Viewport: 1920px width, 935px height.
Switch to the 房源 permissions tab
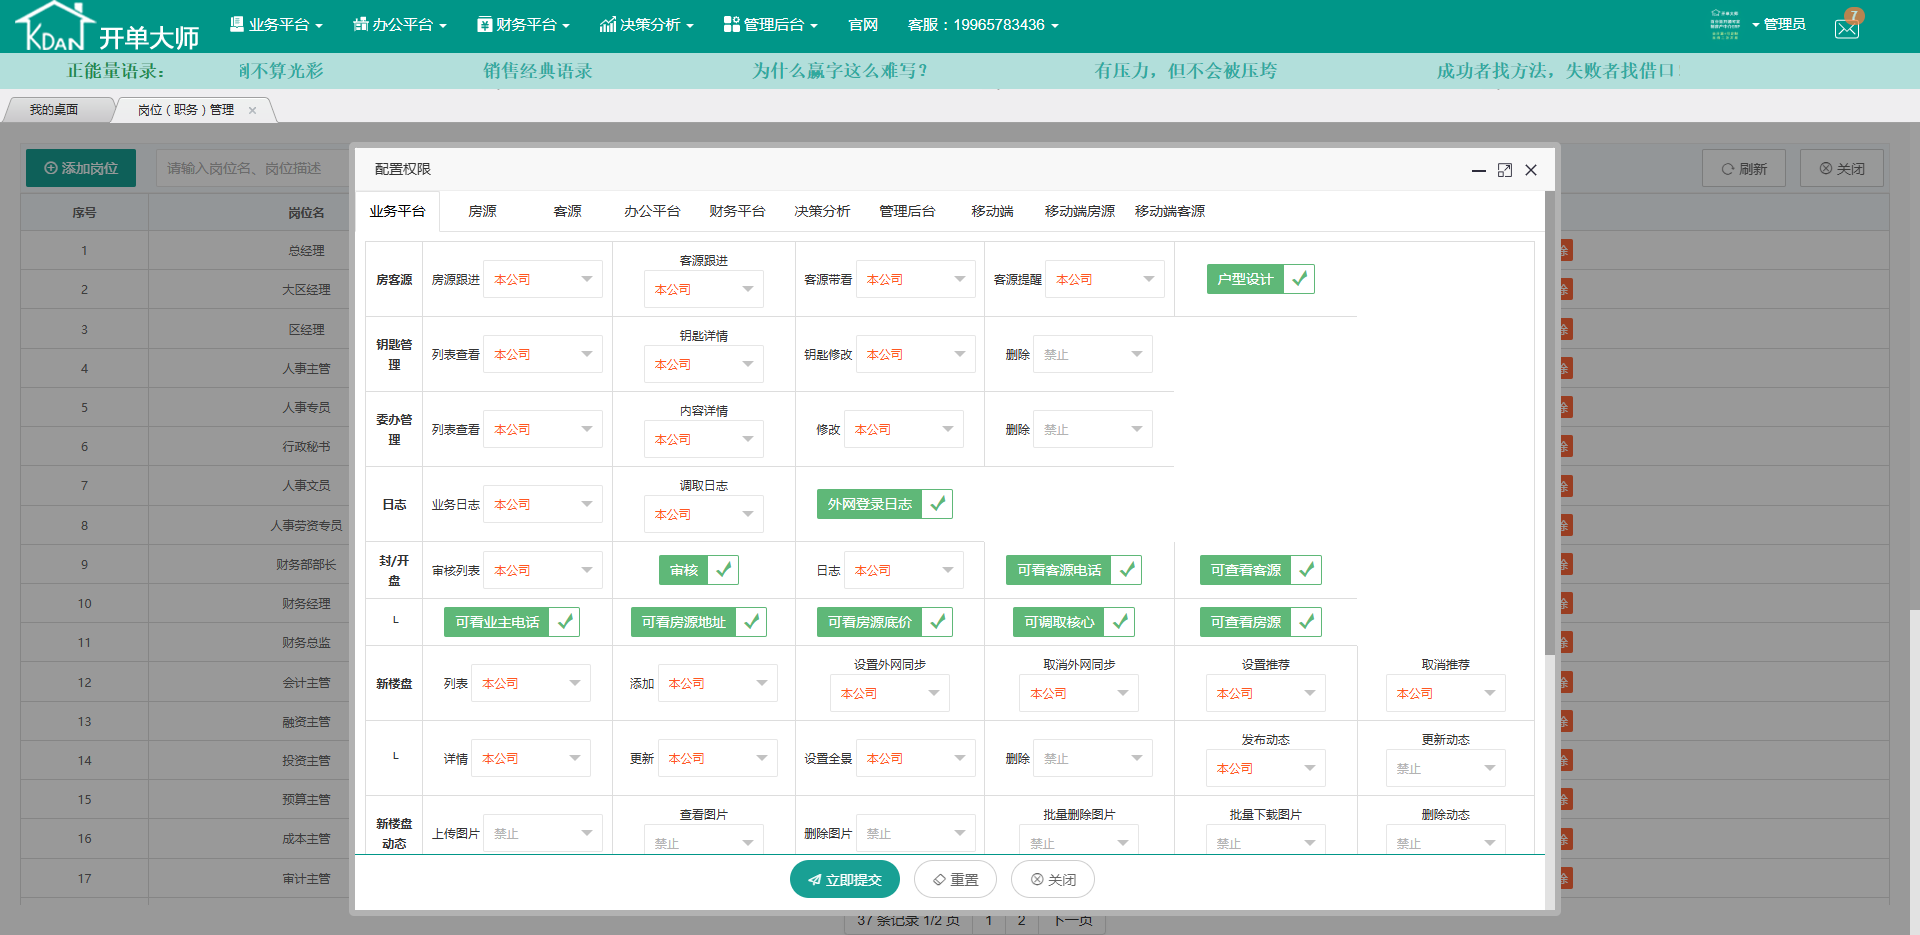(482, 211)
